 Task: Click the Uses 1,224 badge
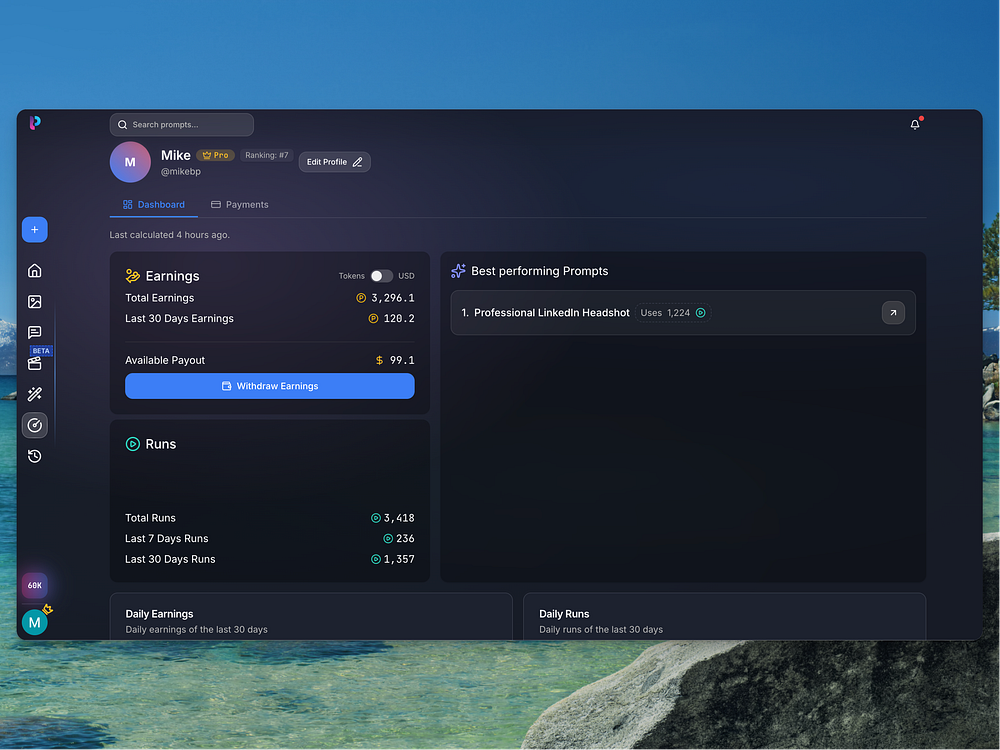coord(673,312)
